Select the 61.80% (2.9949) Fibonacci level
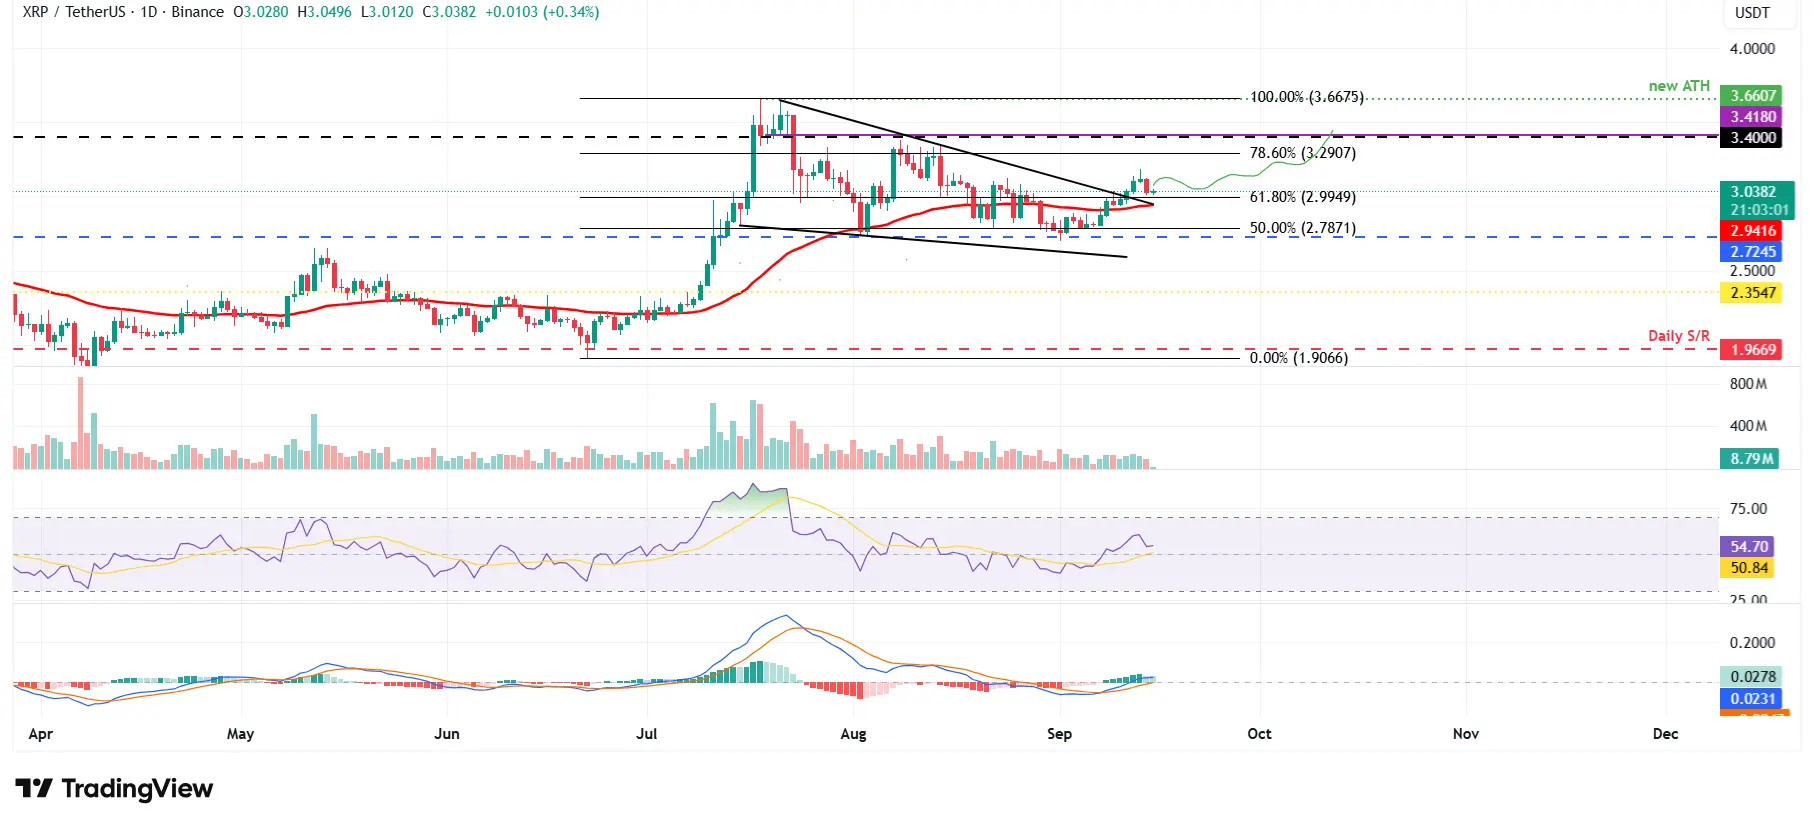Screen dimensions: 1814x826 [x=1303, y=197]
